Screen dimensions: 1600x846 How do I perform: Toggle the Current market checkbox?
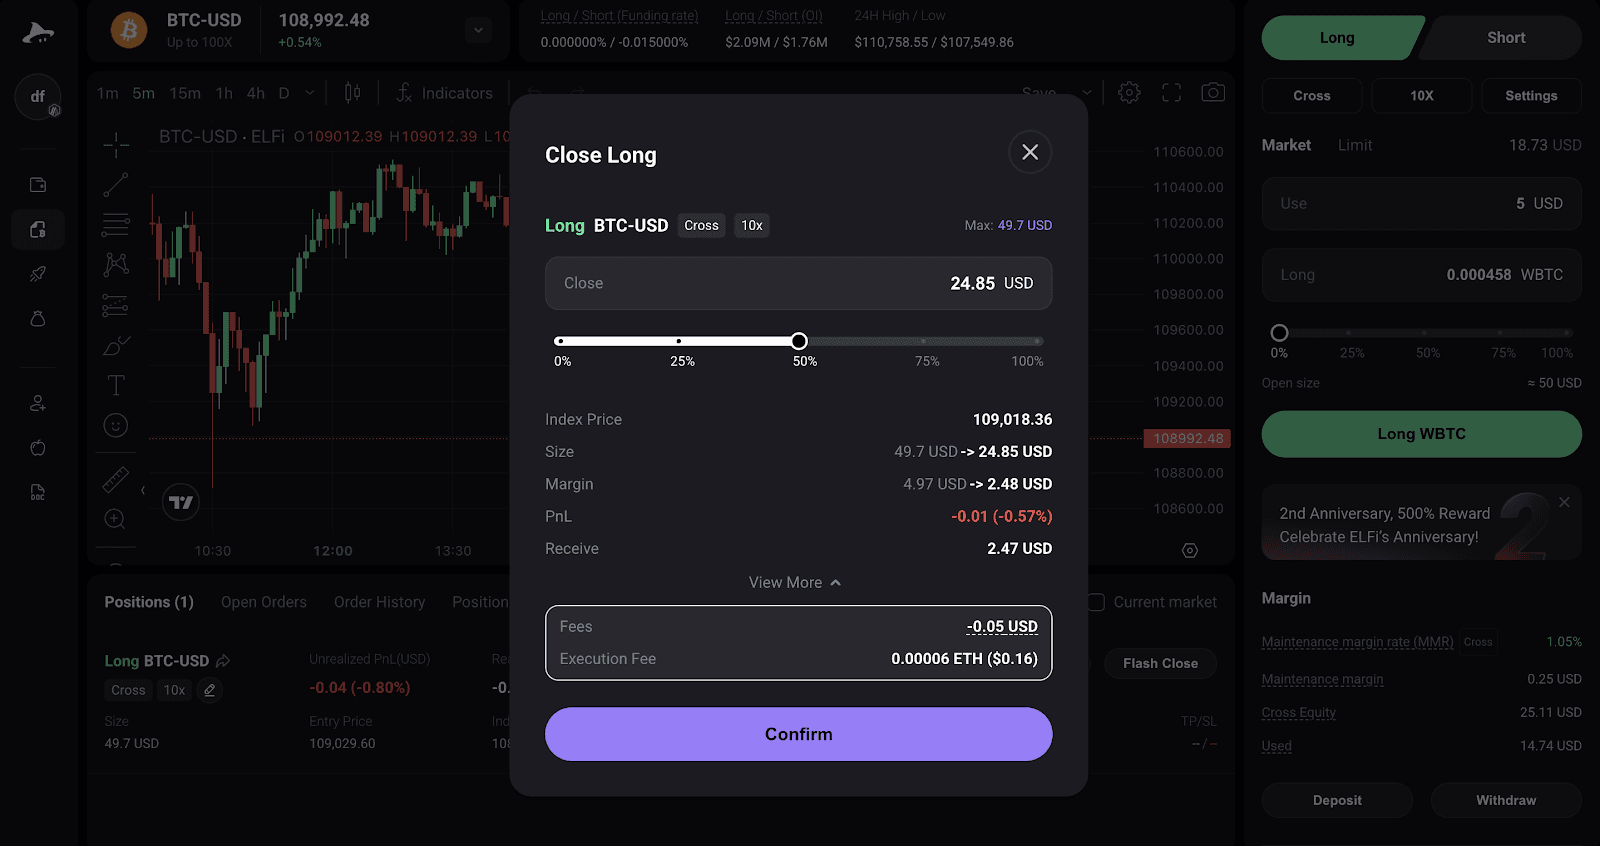(1096, 602)
